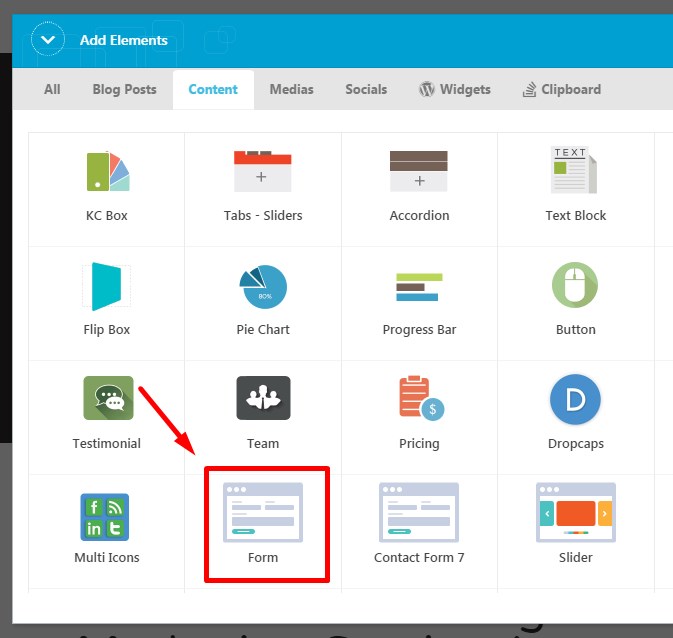Choose the Accordion element icon

click(x=418, y=171)
